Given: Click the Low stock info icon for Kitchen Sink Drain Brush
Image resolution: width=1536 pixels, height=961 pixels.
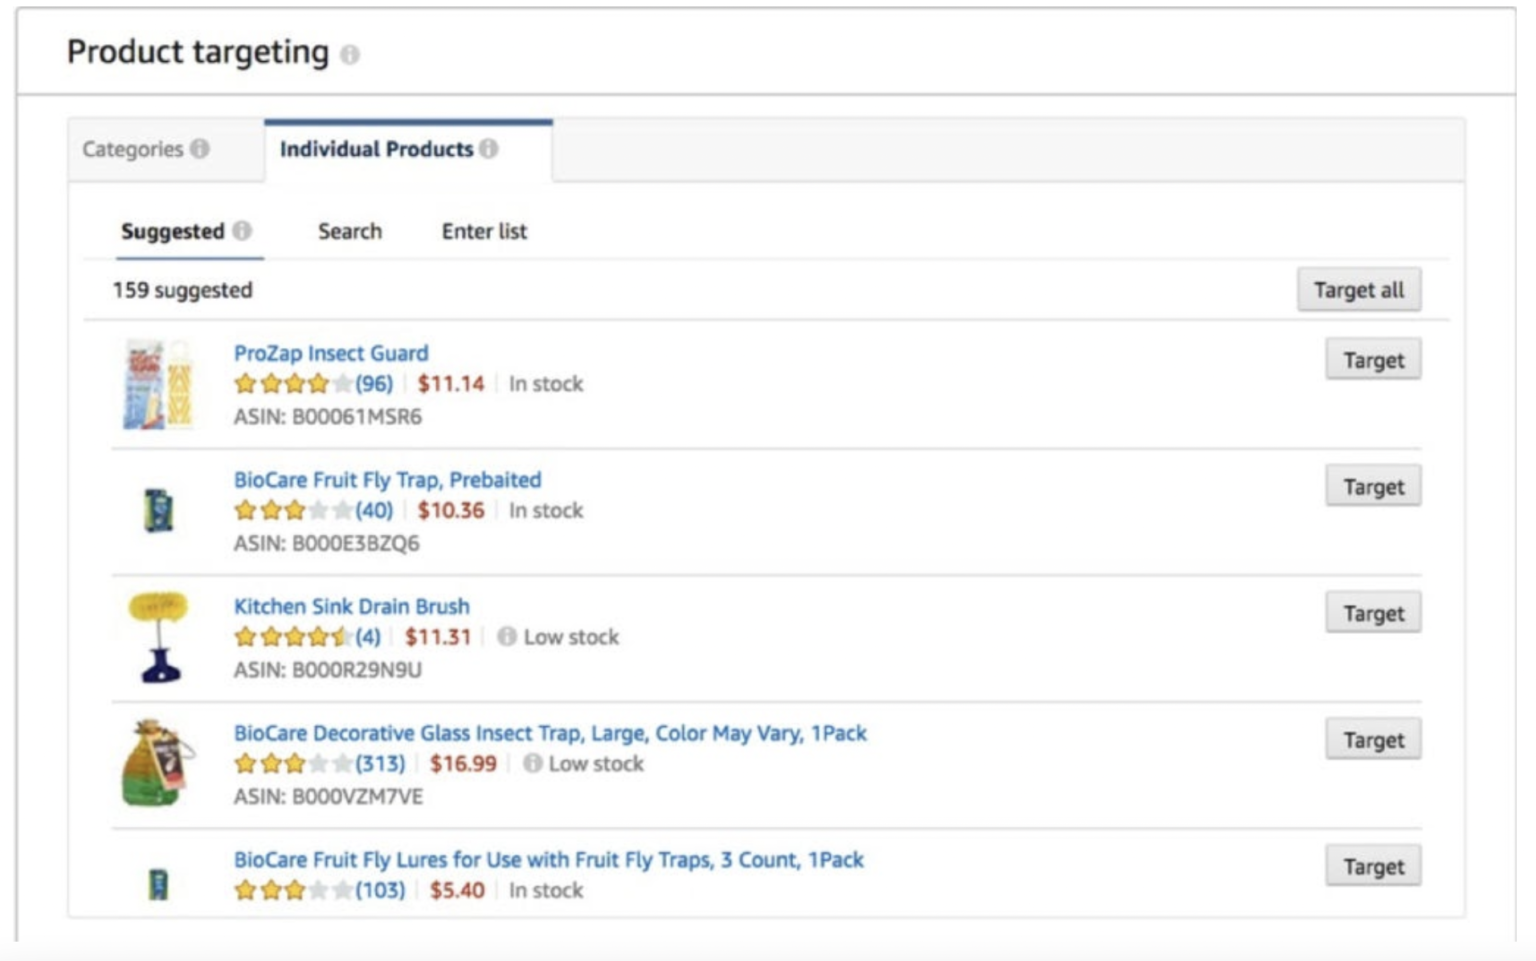Looking at the screenshot, I should click(508, 636).
